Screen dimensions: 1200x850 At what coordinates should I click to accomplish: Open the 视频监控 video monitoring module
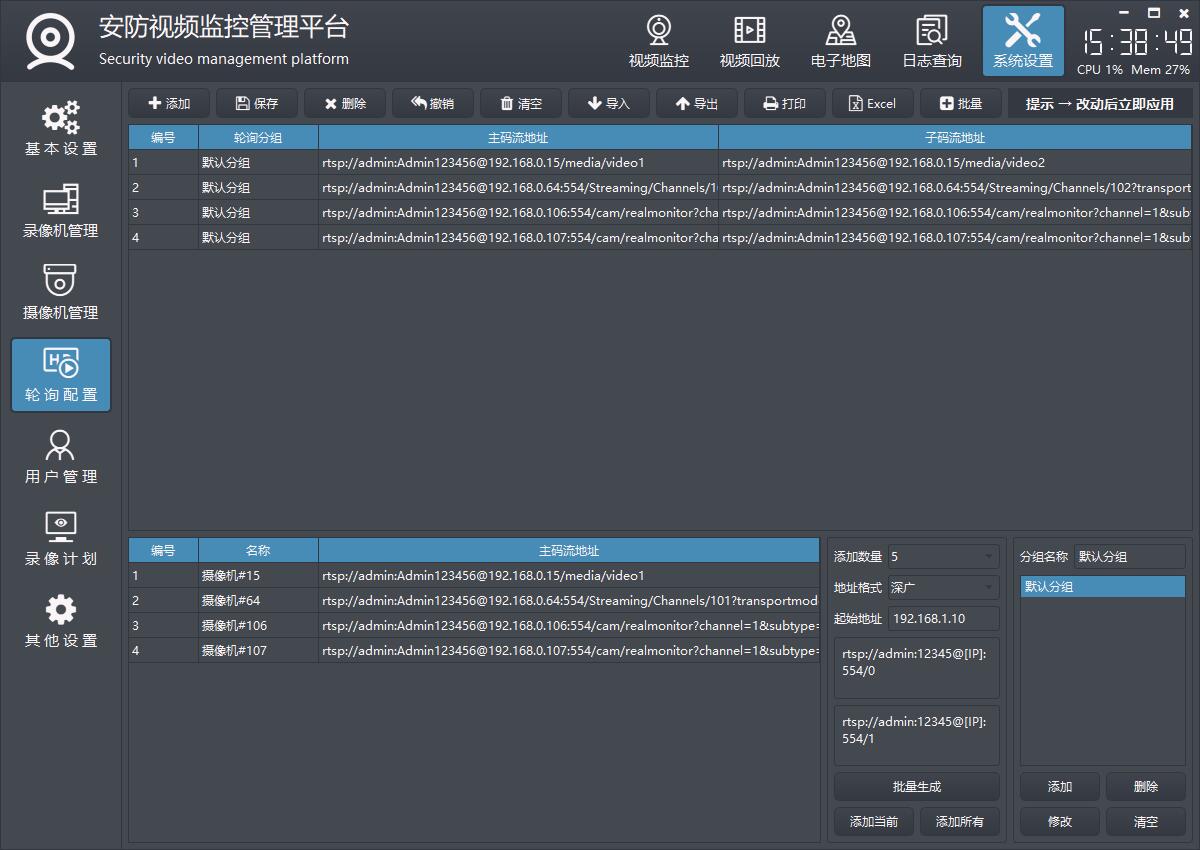click(x=658, y=42)
